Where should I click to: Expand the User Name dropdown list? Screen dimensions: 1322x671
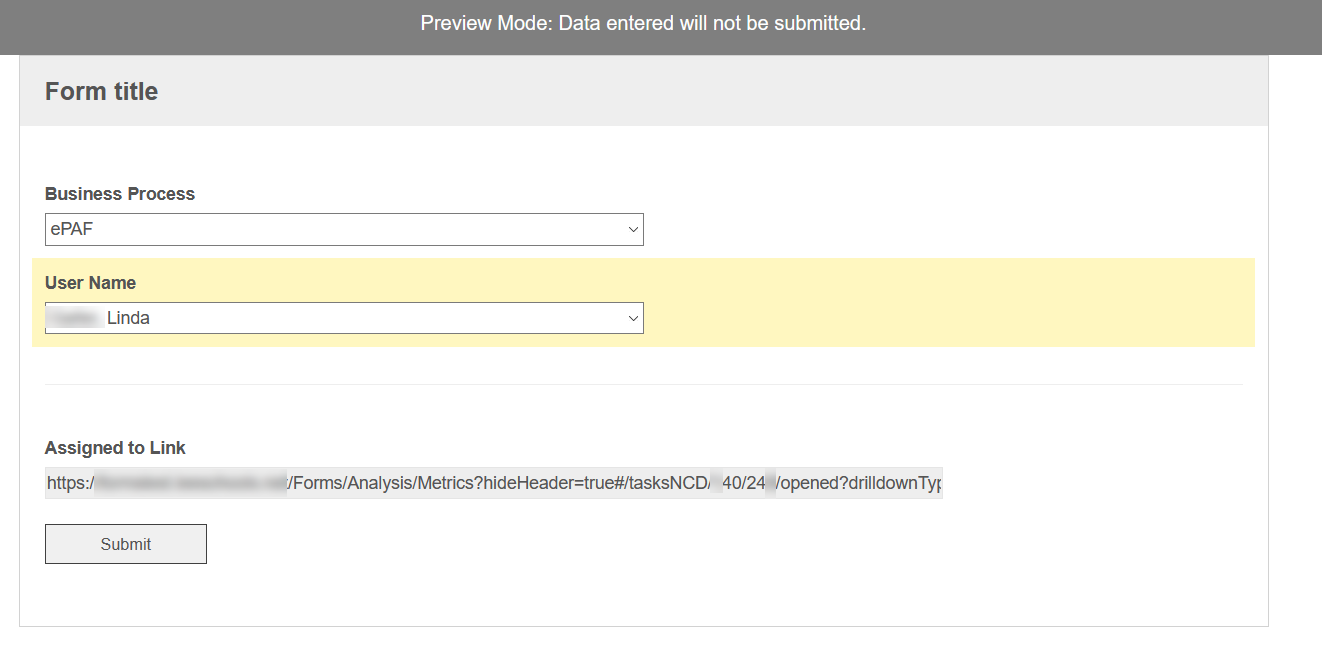point(343,318)
